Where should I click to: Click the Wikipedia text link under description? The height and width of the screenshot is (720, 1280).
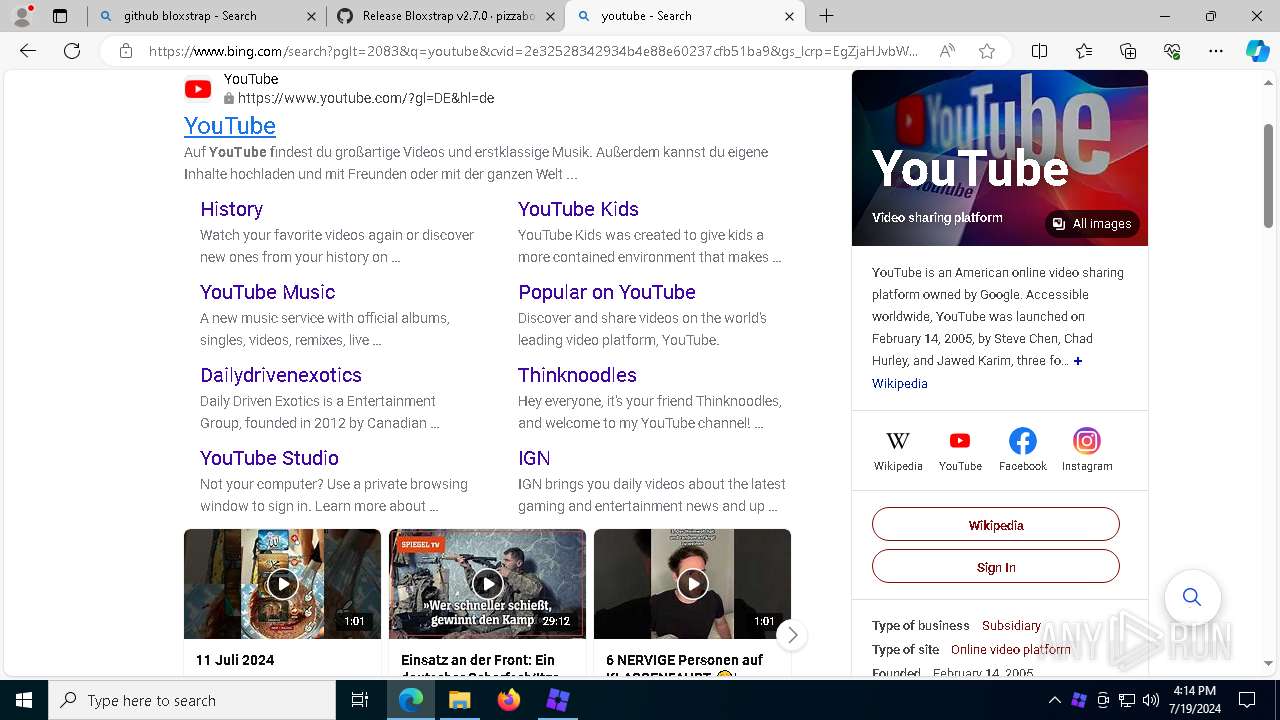[900, 384]
